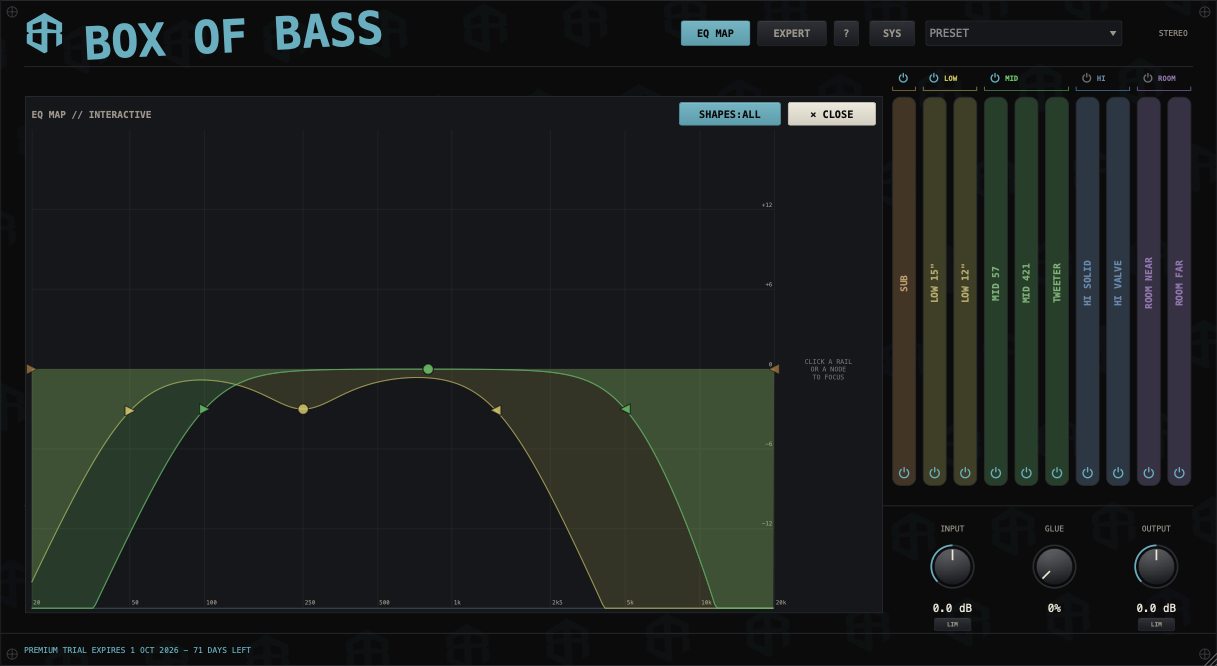Toggle power on the HI VALVE channel strip

1118,472
